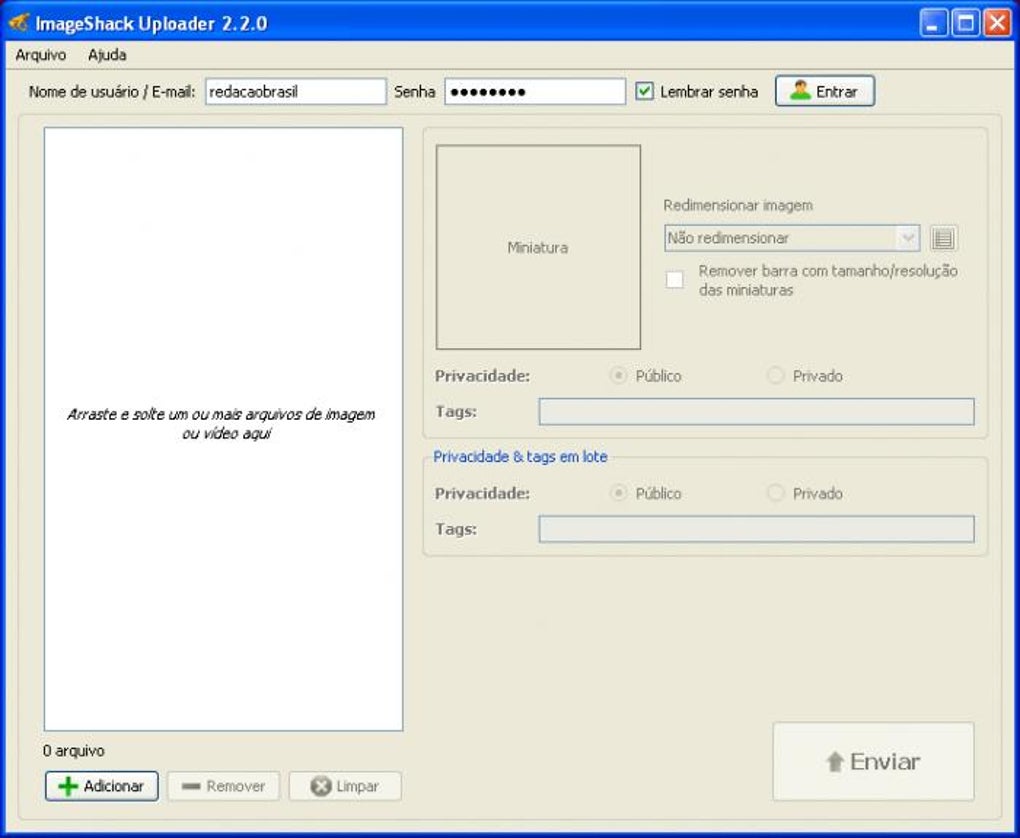Minimize the ImageShack Uploader window

click(x=933, y=23)
